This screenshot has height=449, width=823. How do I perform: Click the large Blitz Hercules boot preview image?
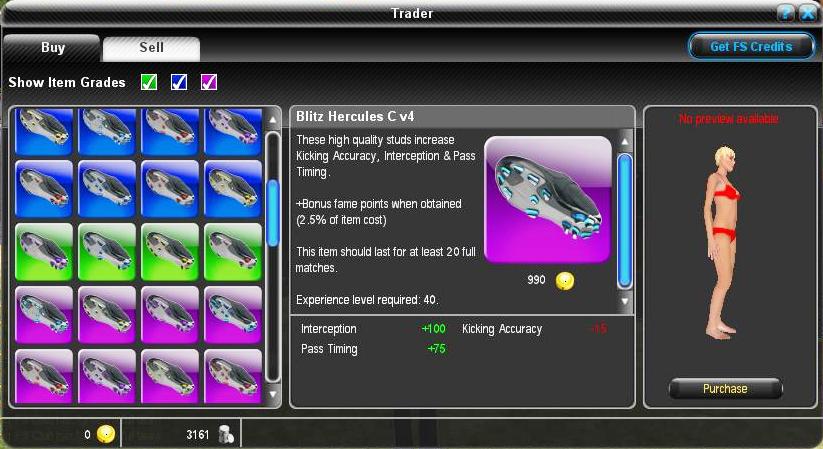pos(547,200)
